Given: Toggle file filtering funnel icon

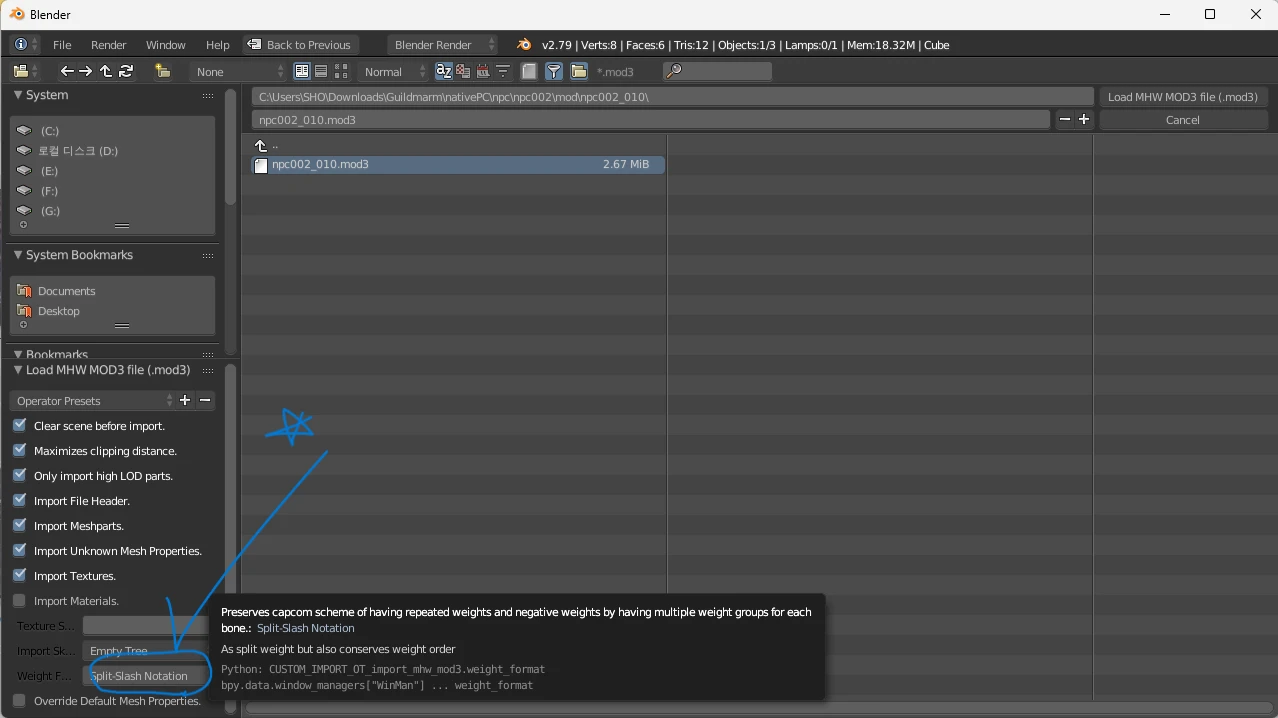Looking at the screenshot, I should coord(553,71).
